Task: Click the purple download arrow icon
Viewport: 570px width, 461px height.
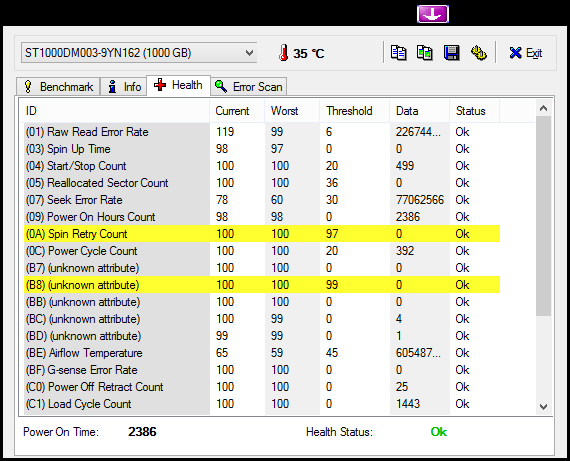Action: [x=433, y=14]
